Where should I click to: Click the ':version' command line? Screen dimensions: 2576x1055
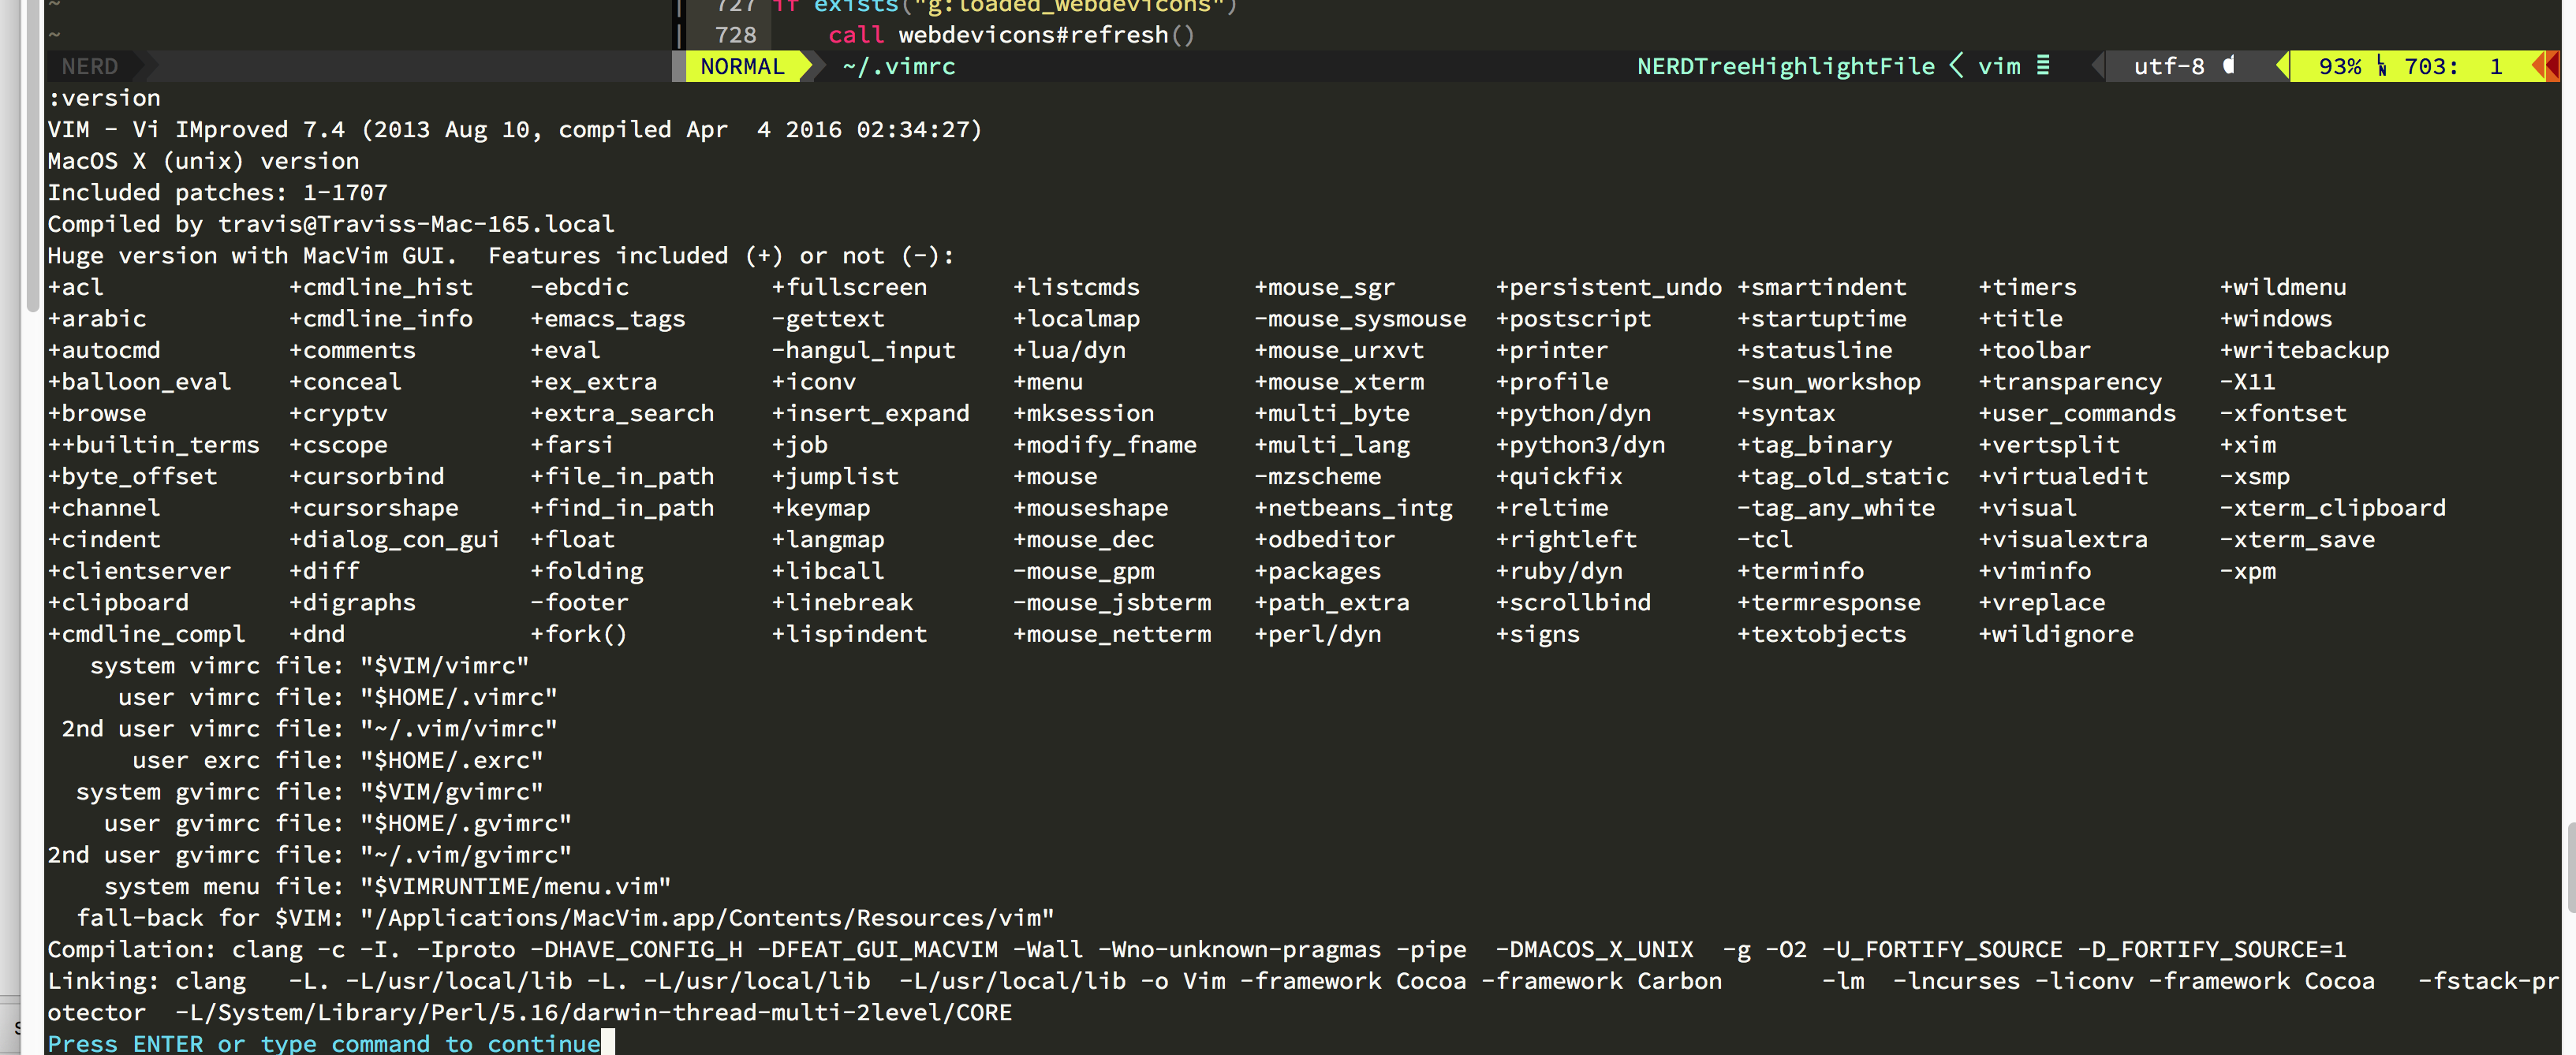pos(104,98)
